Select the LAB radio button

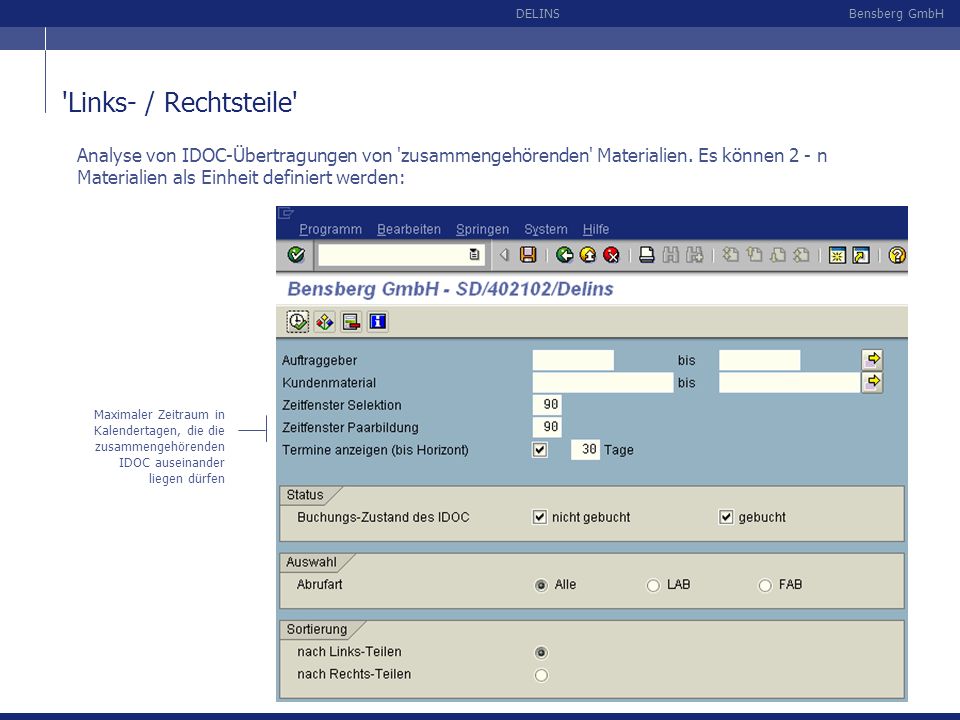click(x=653, y=585)
